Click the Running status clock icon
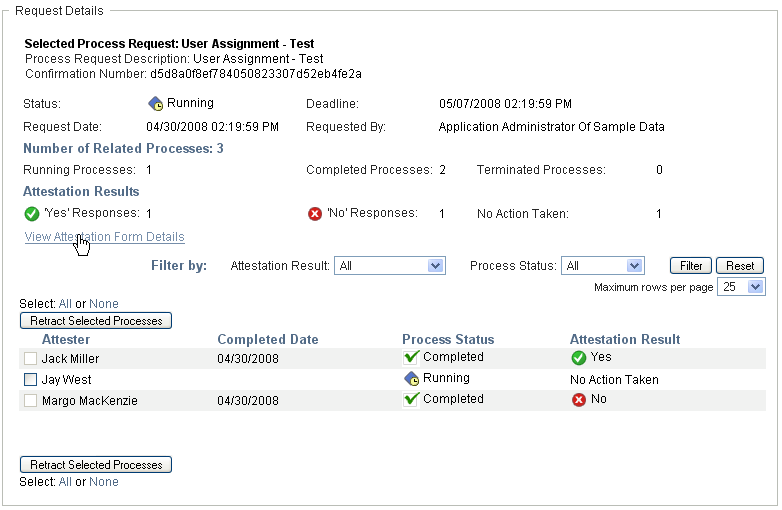Screen dimensions: 782x510 (x=155, y=103)
